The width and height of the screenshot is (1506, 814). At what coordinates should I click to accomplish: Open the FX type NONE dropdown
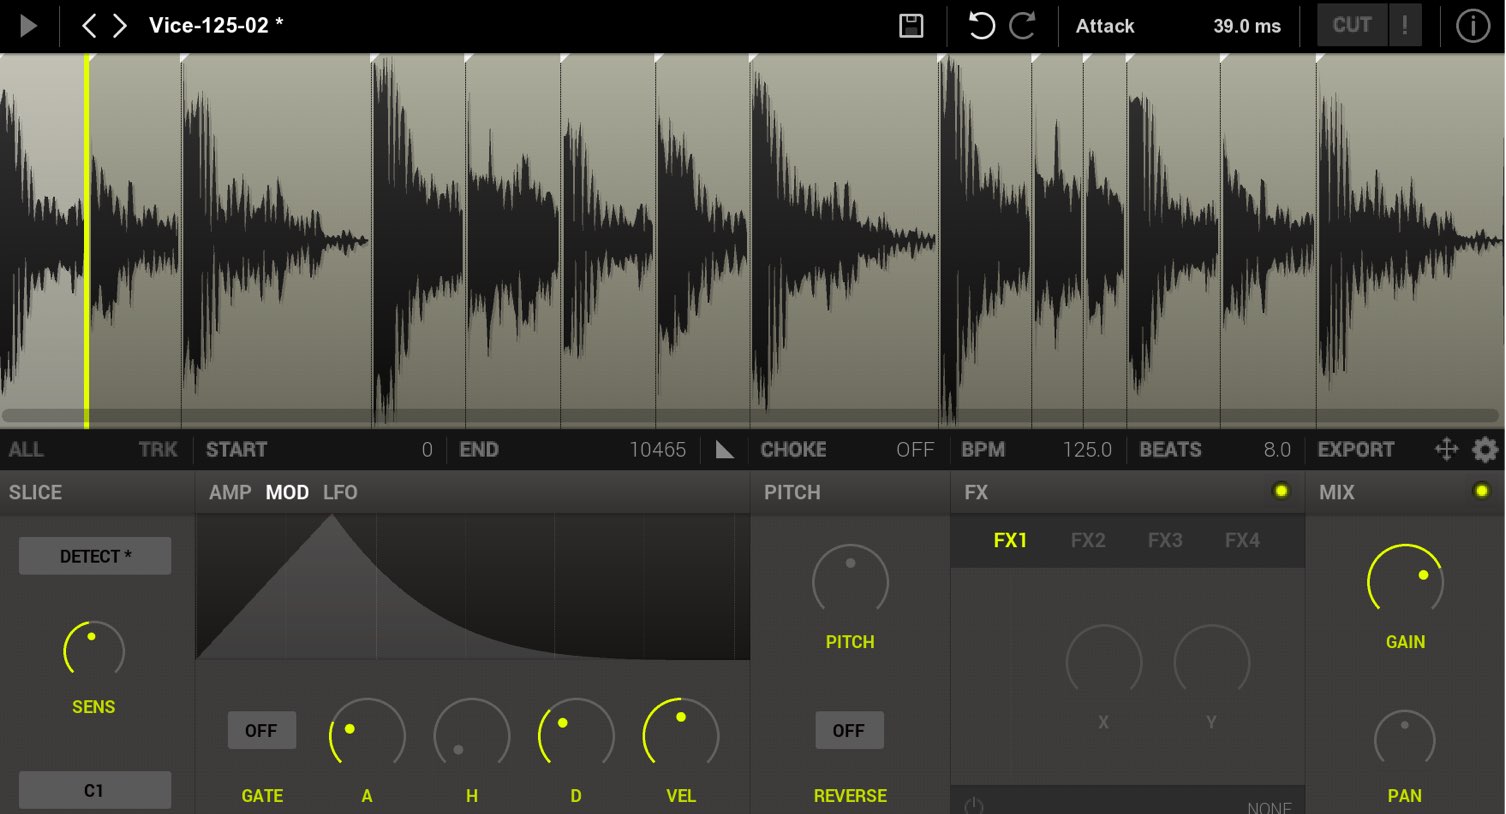click(1269, 807)
